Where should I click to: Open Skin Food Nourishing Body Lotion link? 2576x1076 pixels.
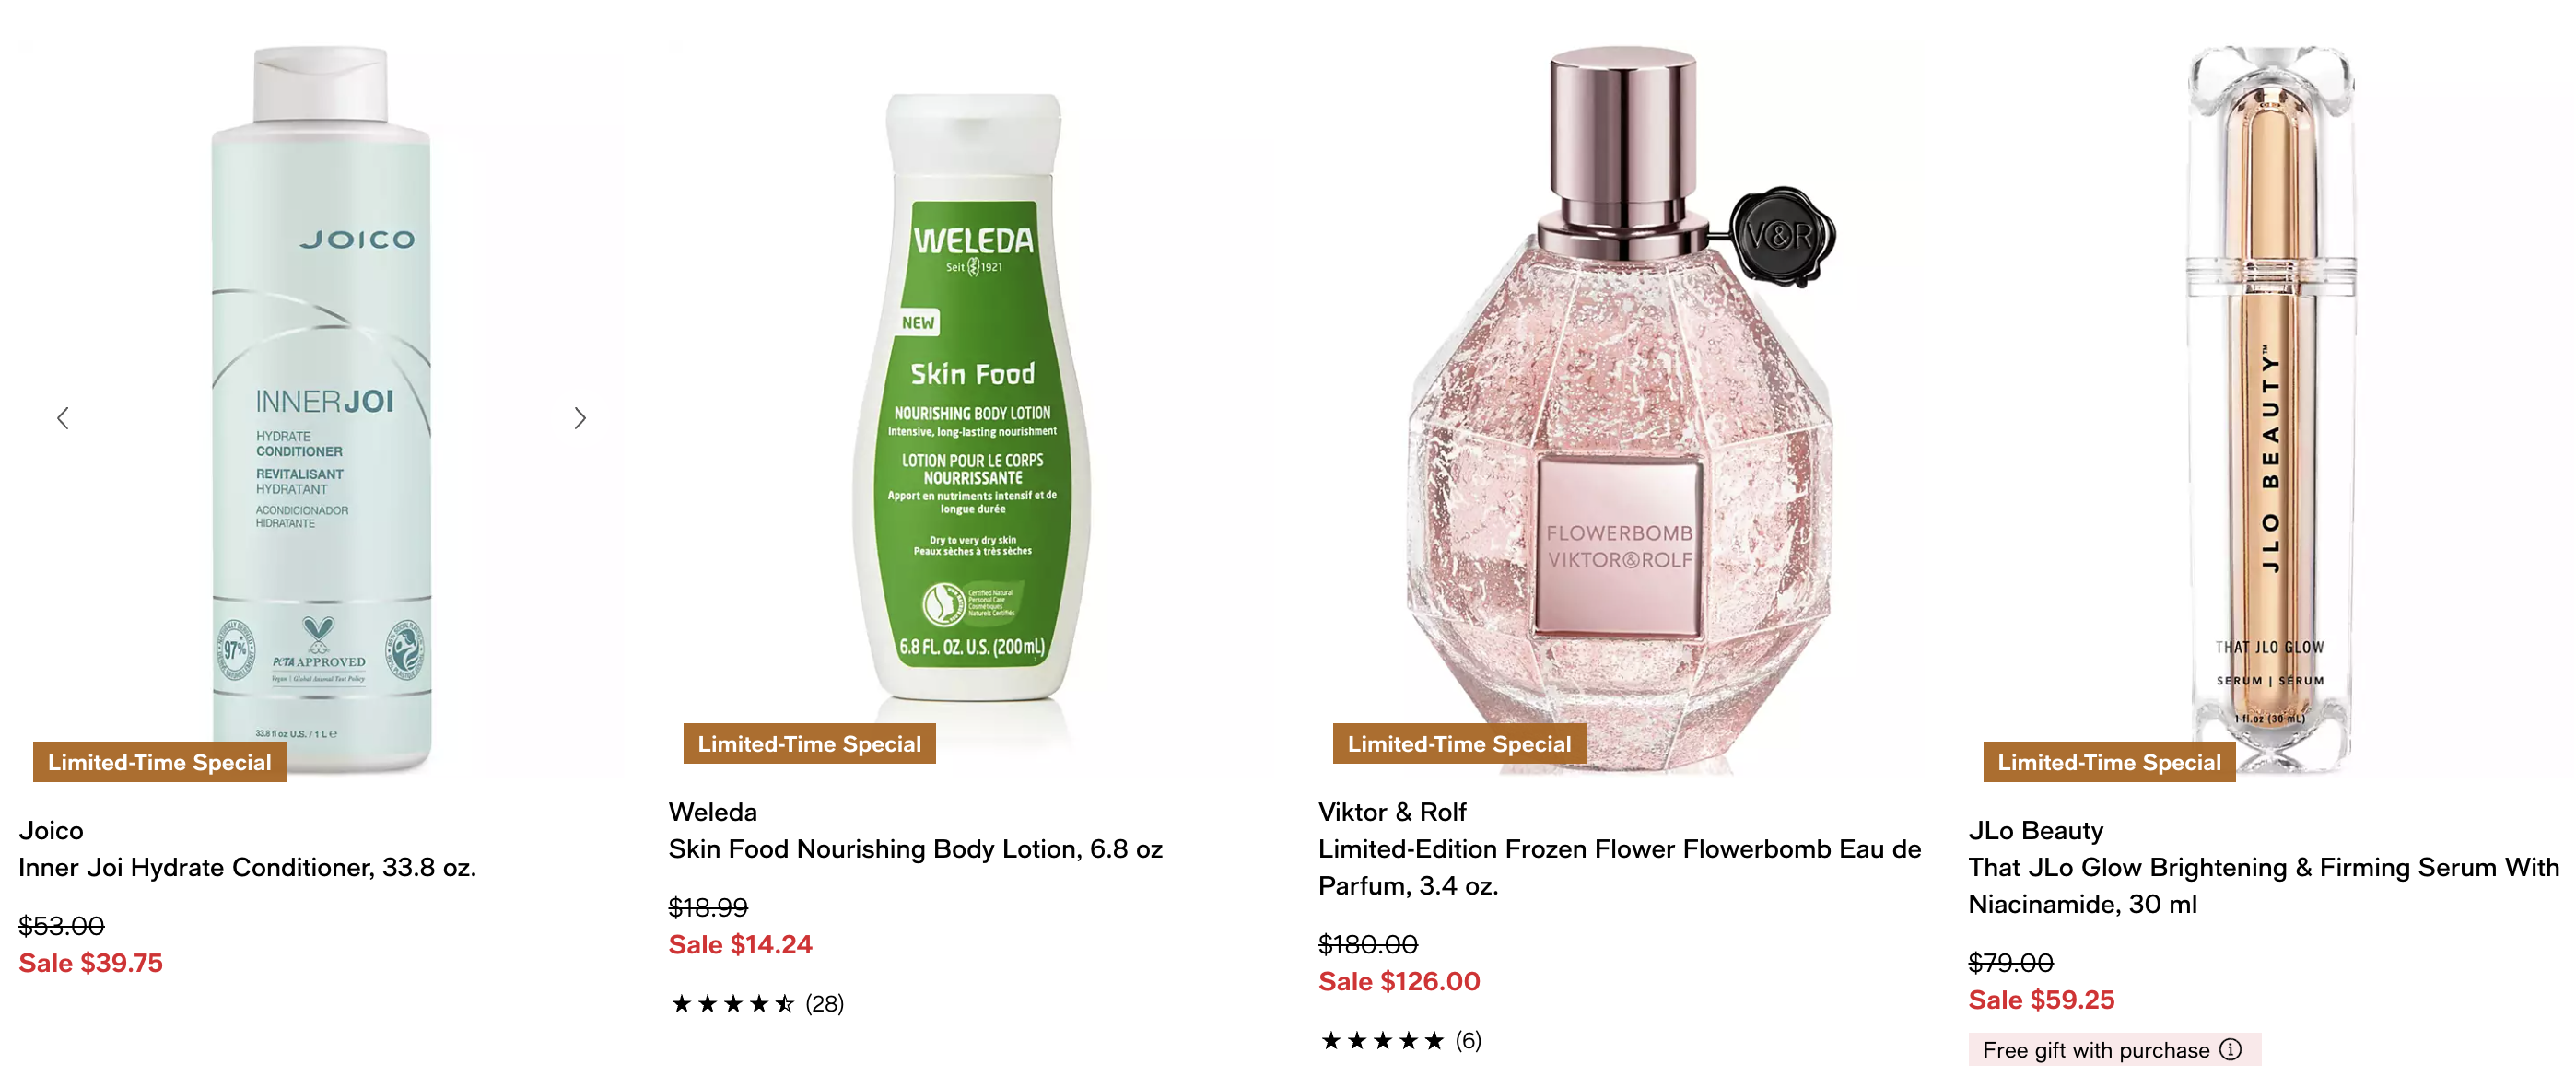point(915,849)
